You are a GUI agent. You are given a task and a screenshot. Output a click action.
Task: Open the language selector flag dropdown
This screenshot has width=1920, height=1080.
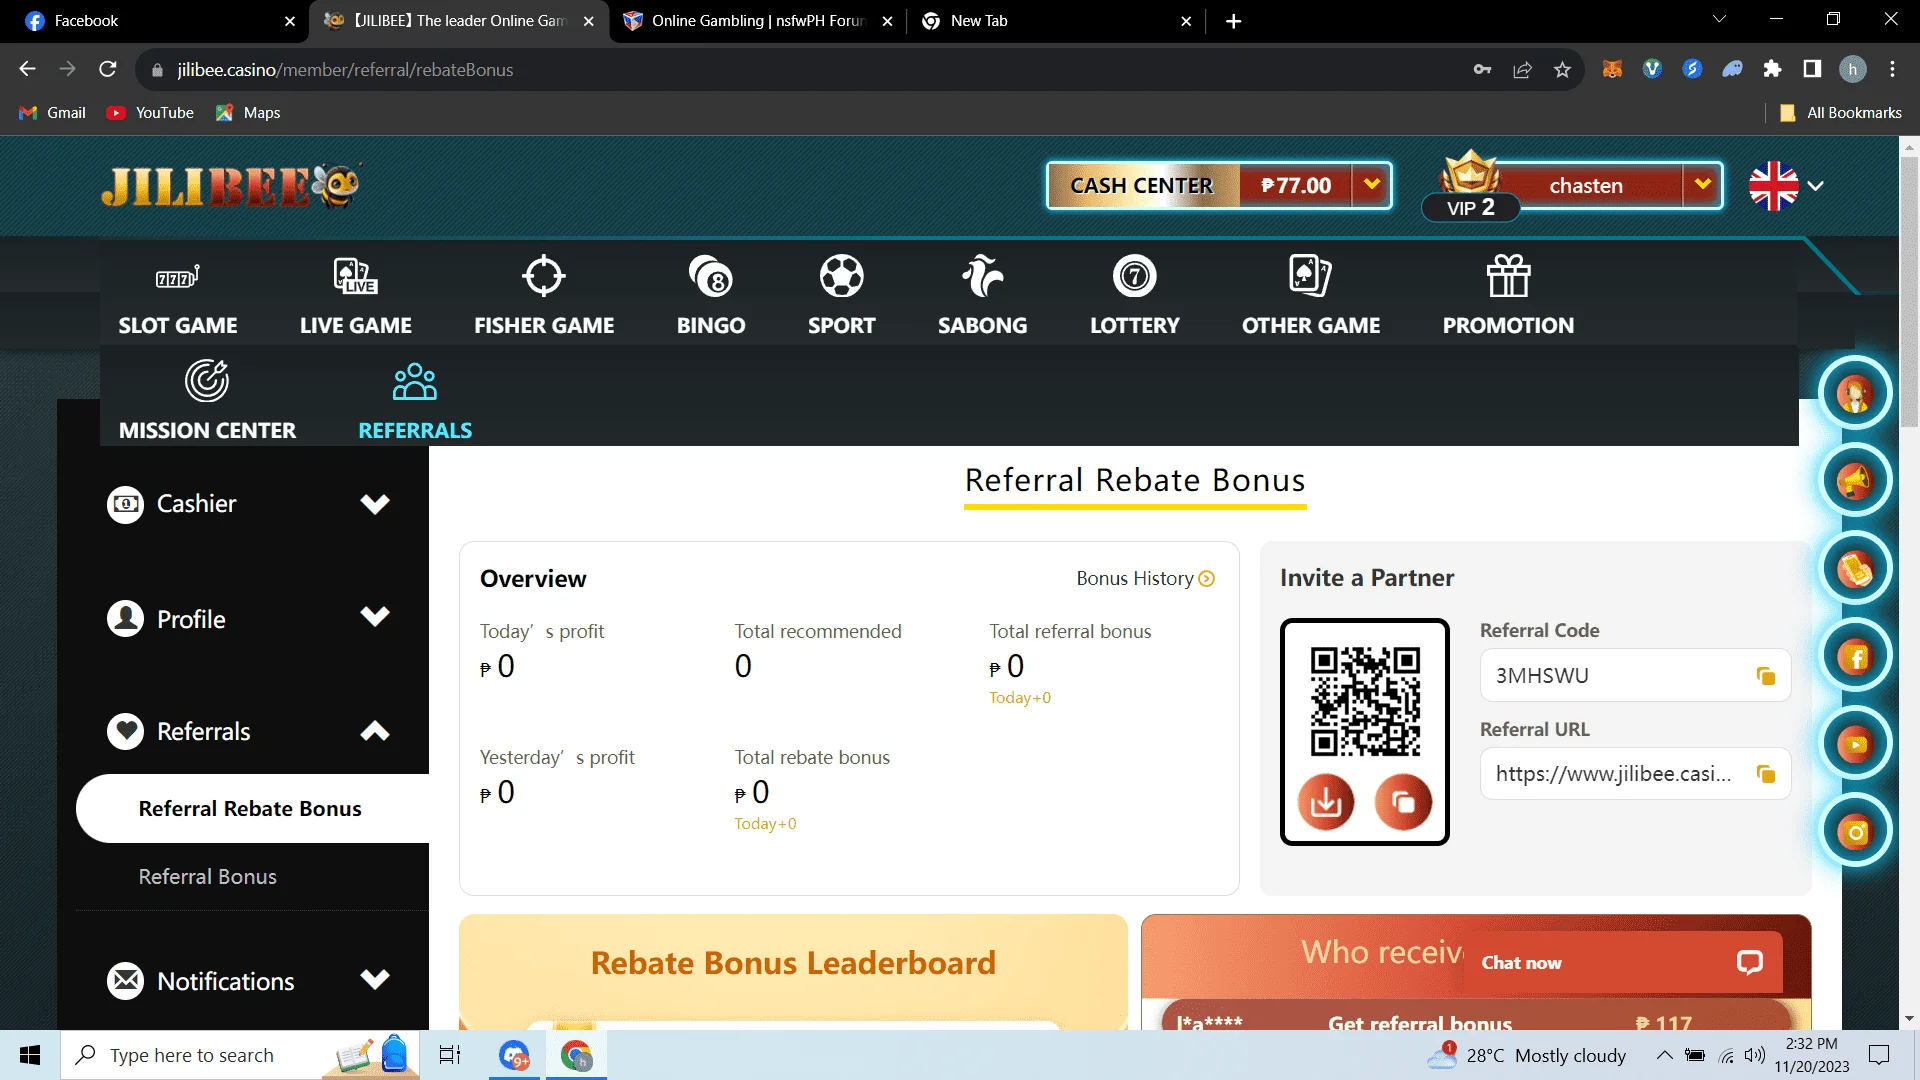1787,186
